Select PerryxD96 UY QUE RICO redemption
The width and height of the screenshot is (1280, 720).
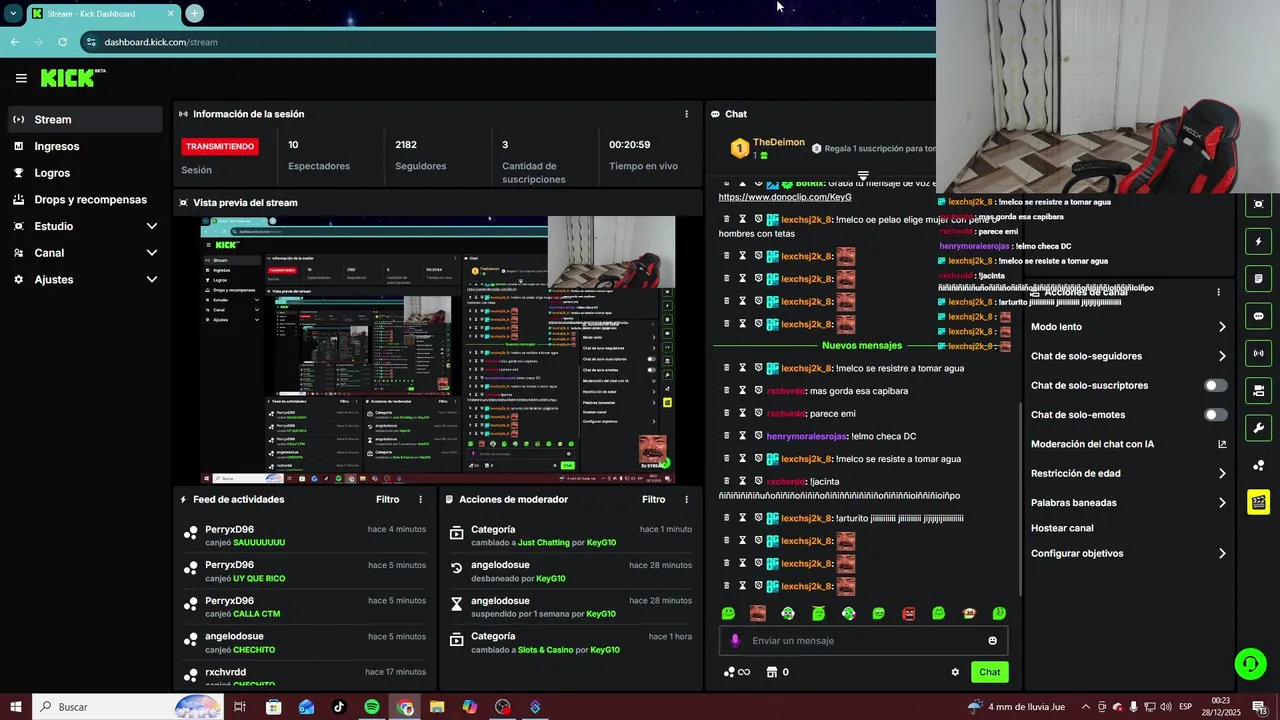(305, 572)
